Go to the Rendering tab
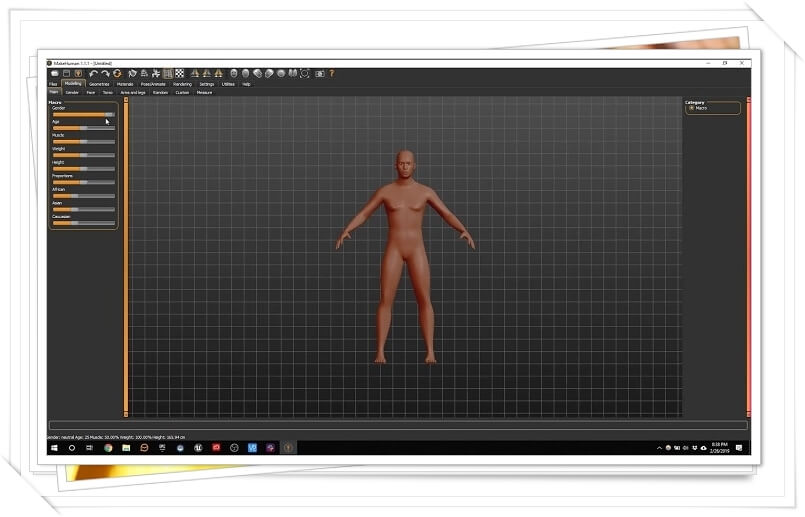The width and height of the screenshot is (805, 517). tap(182, 84)
